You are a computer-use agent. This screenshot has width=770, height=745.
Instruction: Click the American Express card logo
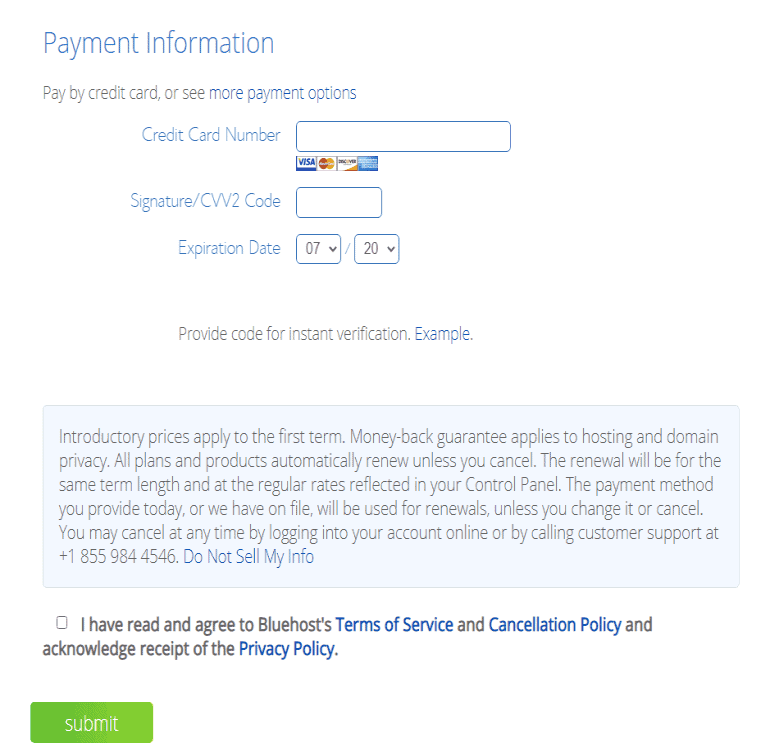click(x=368, y=163)
